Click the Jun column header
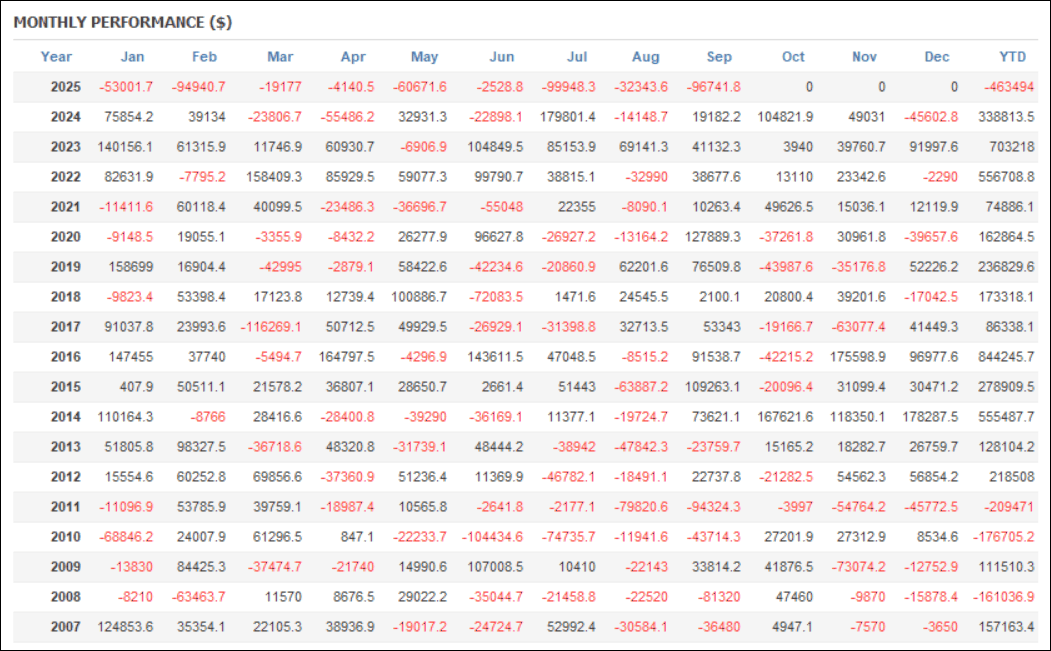The width and height of the screenshot is (1051, 651). 502,57
